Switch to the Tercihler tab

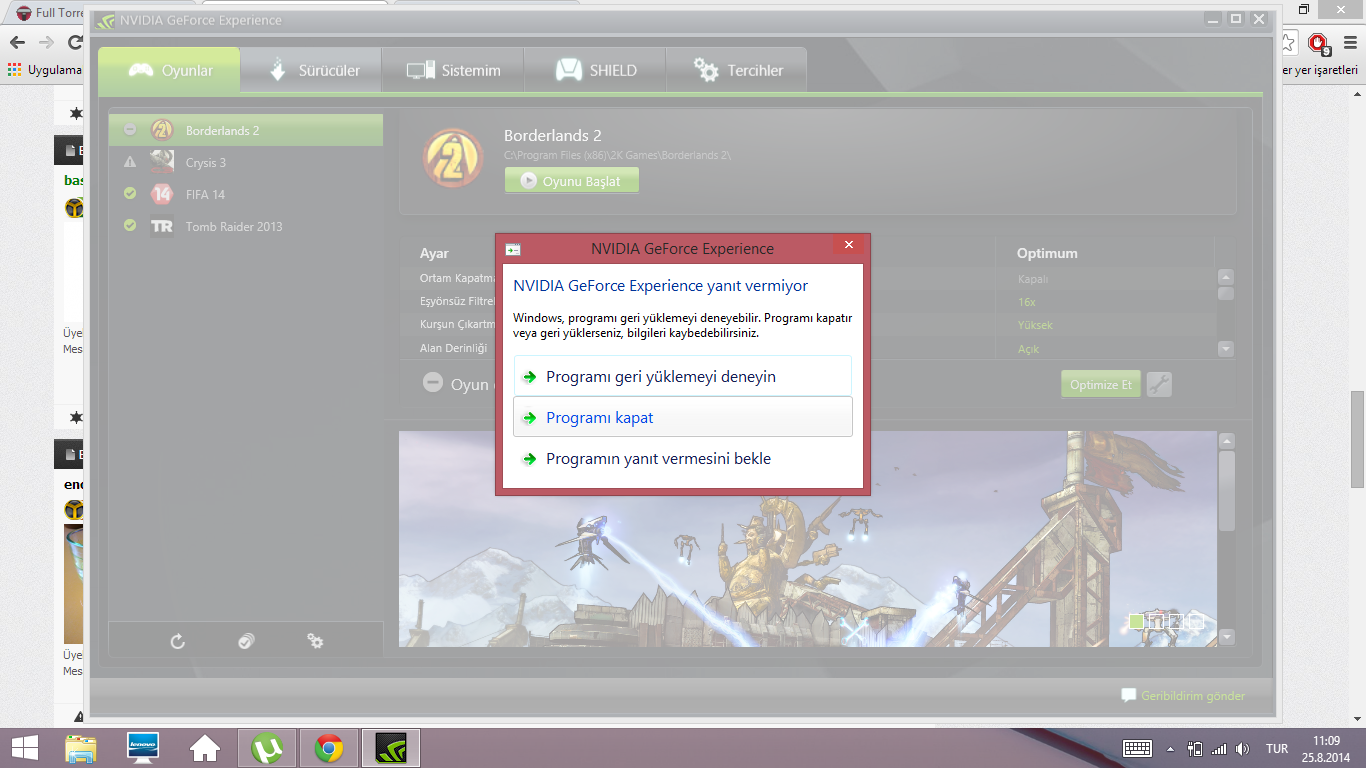[737, 70]
